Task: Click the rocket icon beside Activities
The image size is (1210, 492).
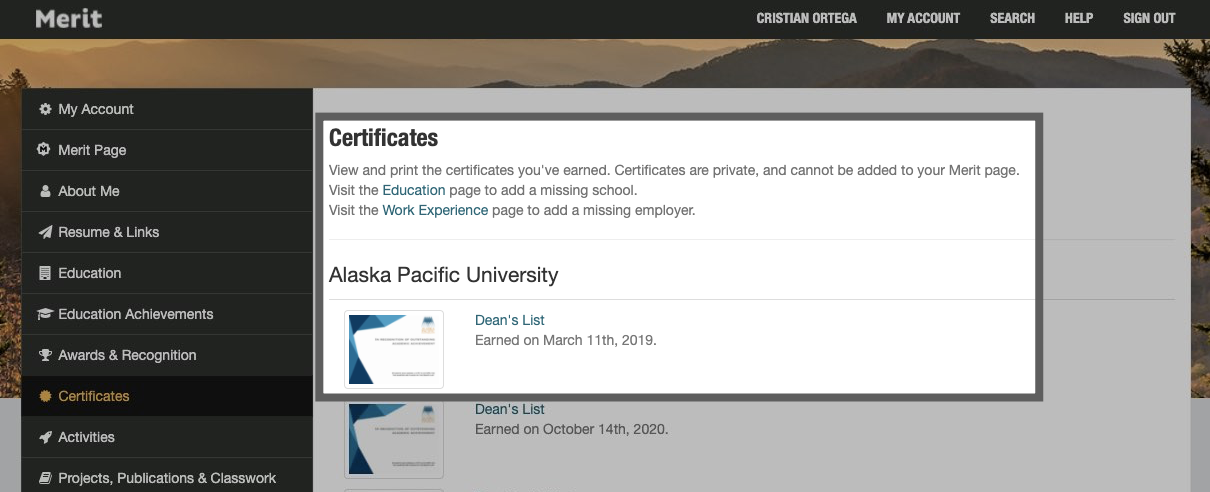Action: coord(45,437)
